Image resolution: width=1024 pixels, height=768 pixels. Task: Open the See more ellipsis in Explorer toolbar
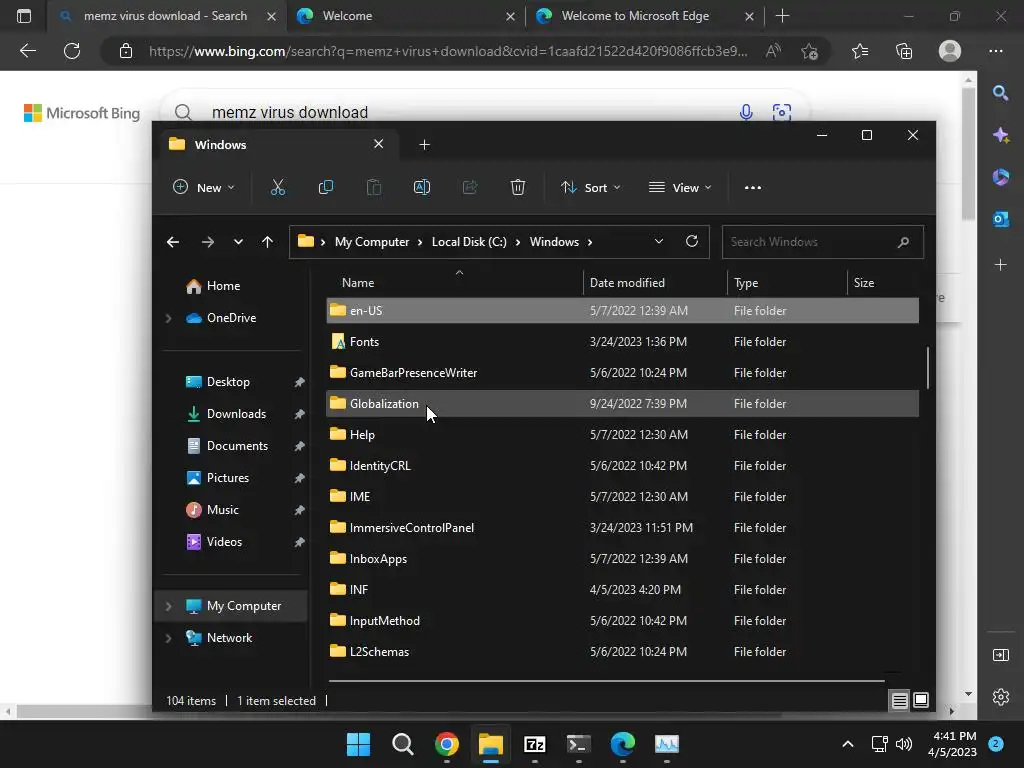(752, 187)
